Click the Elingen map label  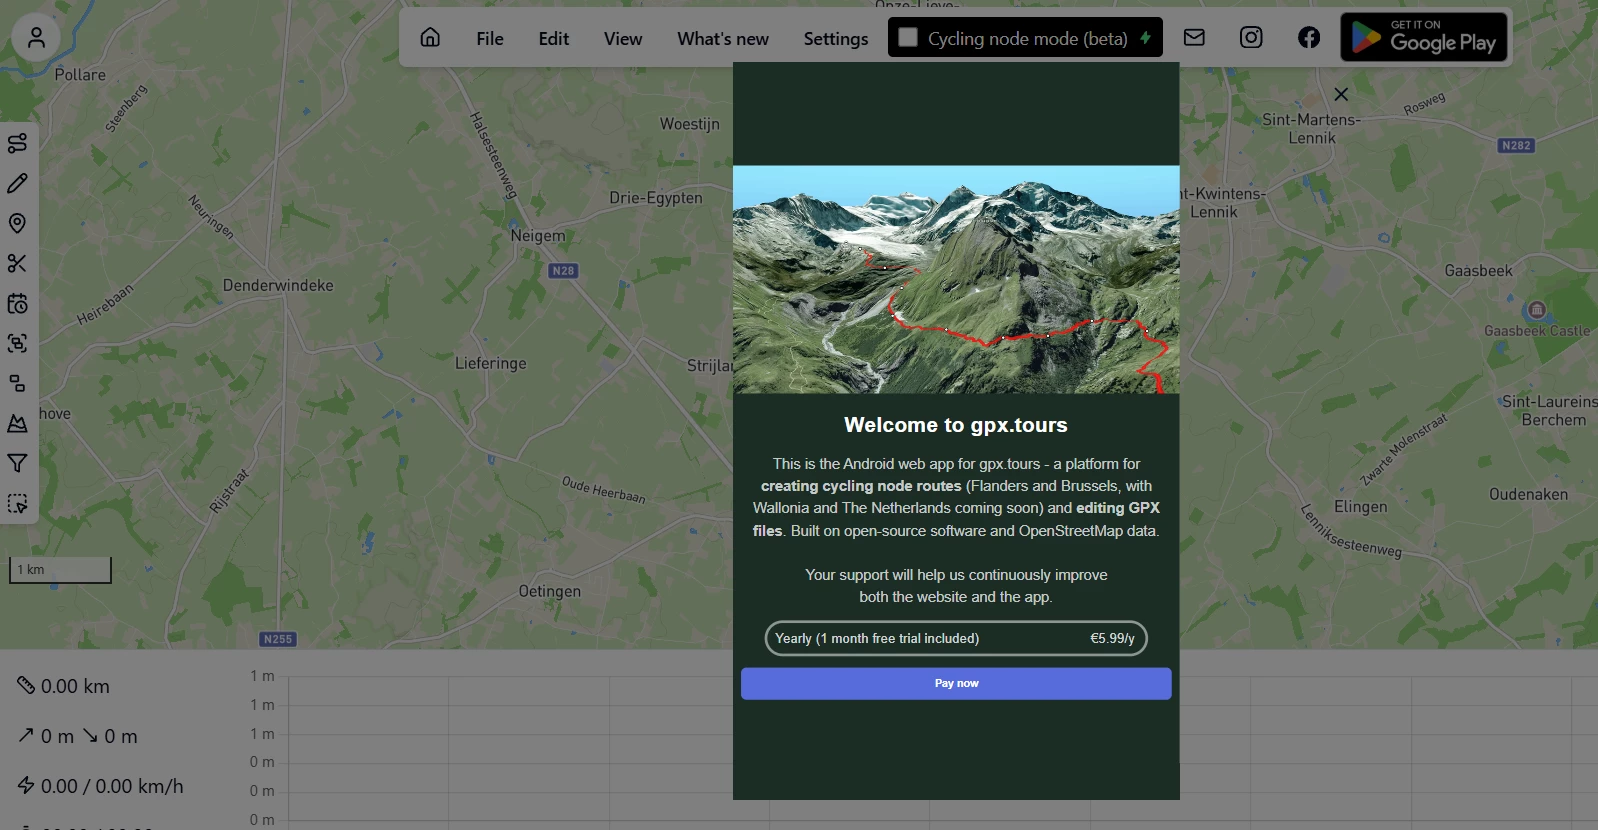click(x=1361, y=507)
